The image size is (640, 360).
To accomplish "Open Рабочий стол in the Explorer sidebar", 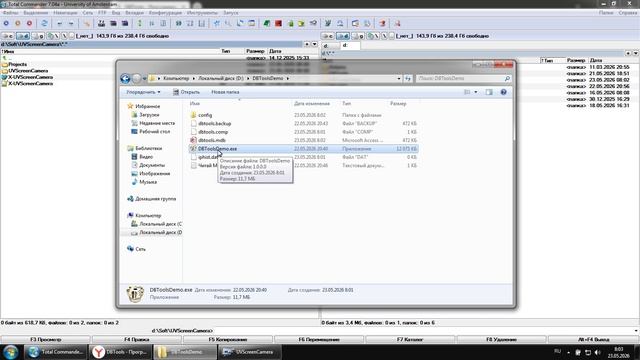I will (154, 132).
